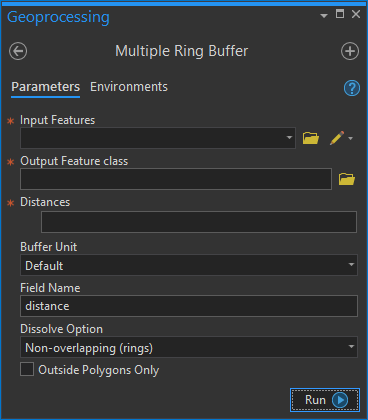Enable the Outside Polygons Only checkbox

tap(27, 369)
